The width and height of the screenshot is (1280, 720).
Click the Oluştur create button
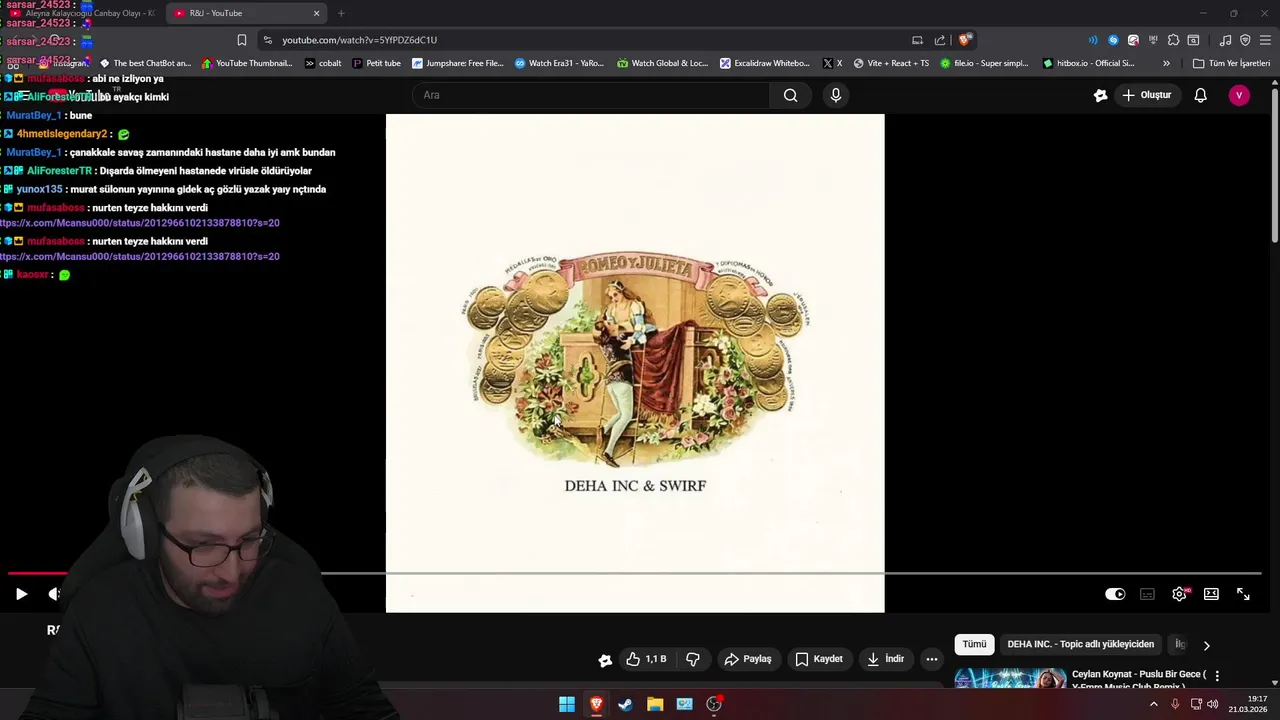coord(1147,95)
